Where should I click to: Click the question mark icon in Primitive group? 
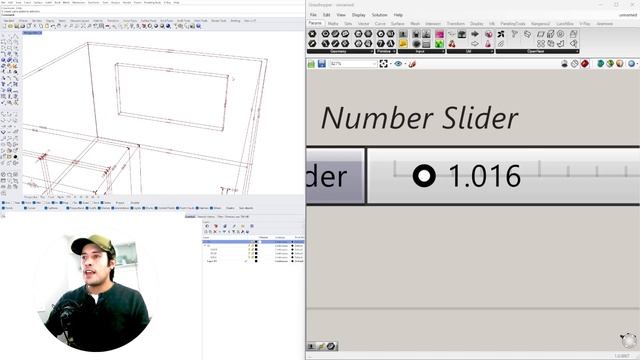coord(380,44)
